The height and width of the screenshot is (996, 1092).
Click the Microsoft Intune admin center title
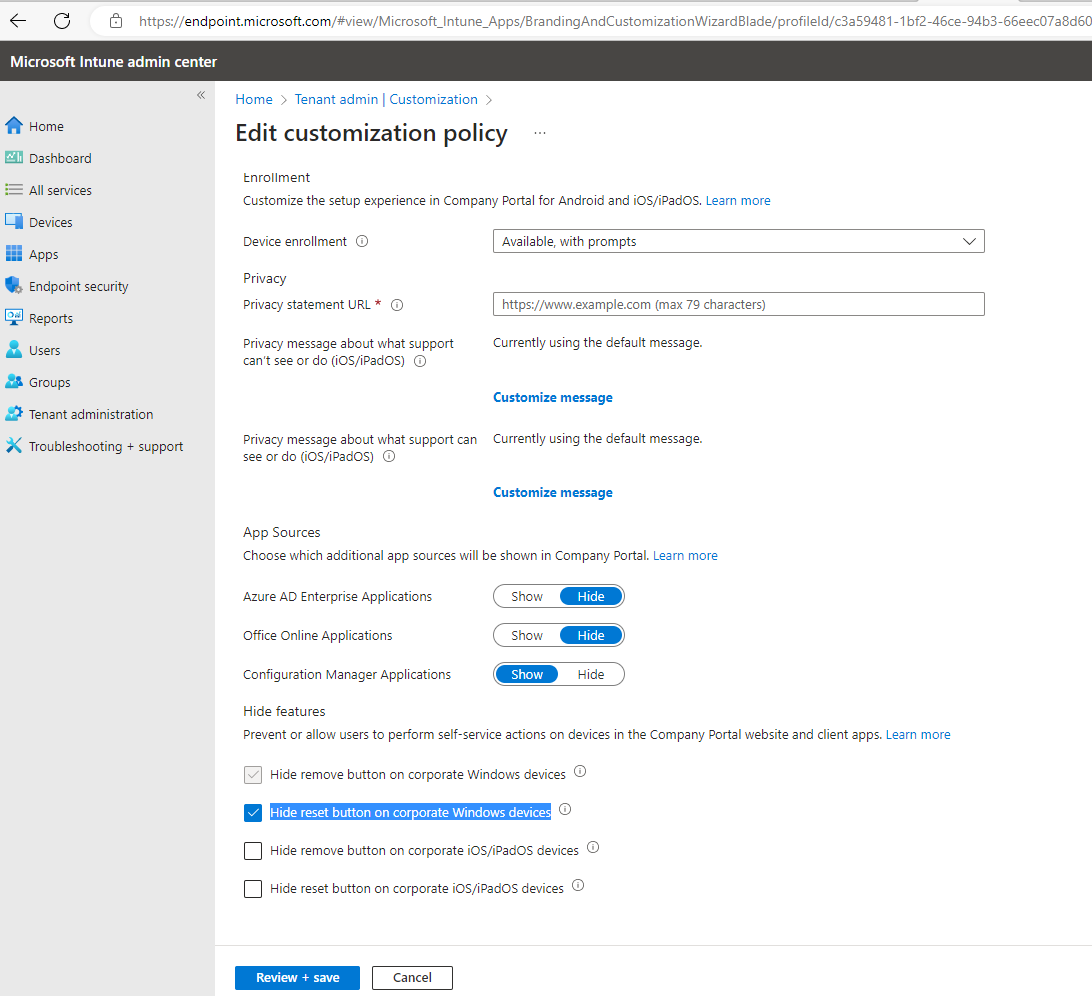tap(114, 61)
